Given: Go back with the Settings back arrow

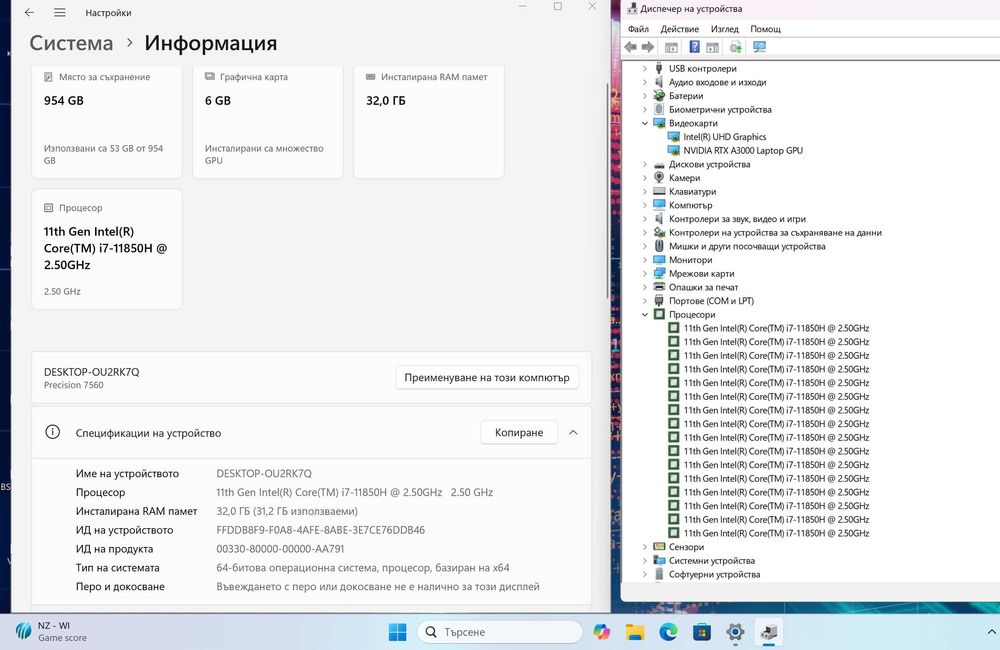Looking at the screenshot, I should coord(29,12).
